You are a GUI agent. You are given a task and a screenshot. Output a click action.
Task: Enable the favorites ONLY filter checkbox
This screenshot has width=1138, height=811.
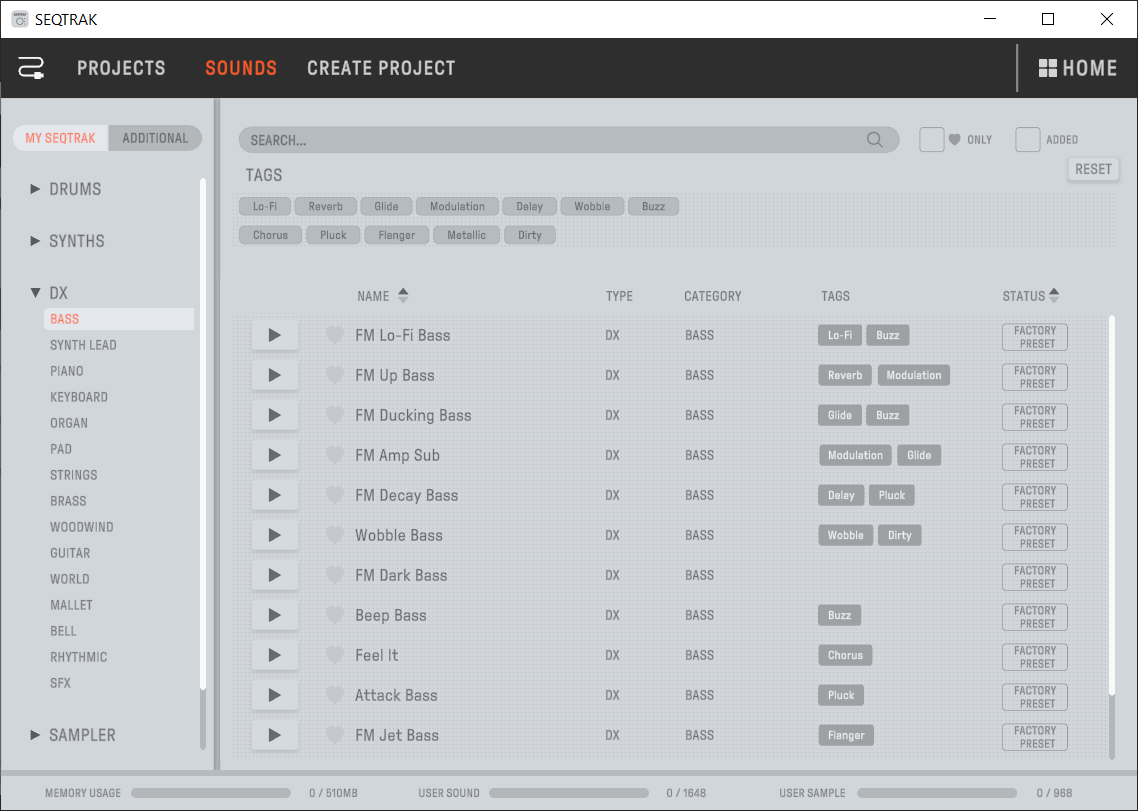click(x=931, y=139)
